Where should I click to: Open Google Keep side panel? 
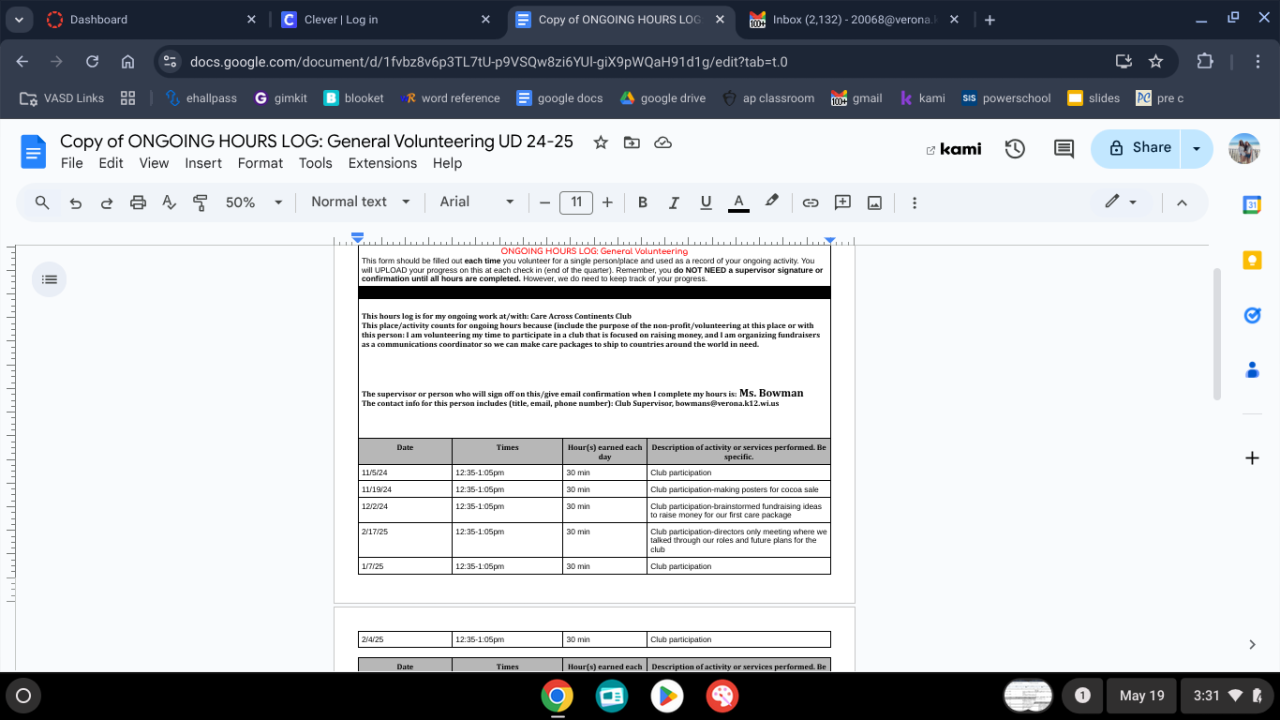click(1251, 260)
